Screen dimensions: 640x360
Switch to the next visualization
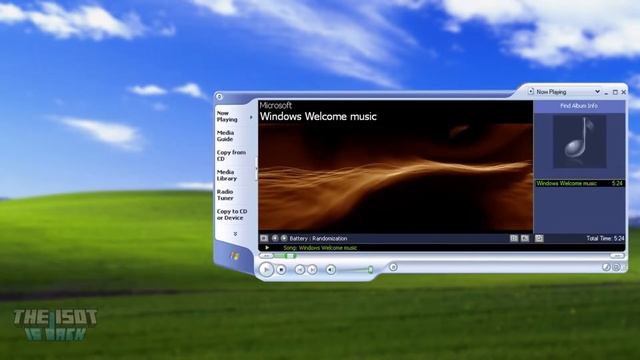(x=284, y=238)
